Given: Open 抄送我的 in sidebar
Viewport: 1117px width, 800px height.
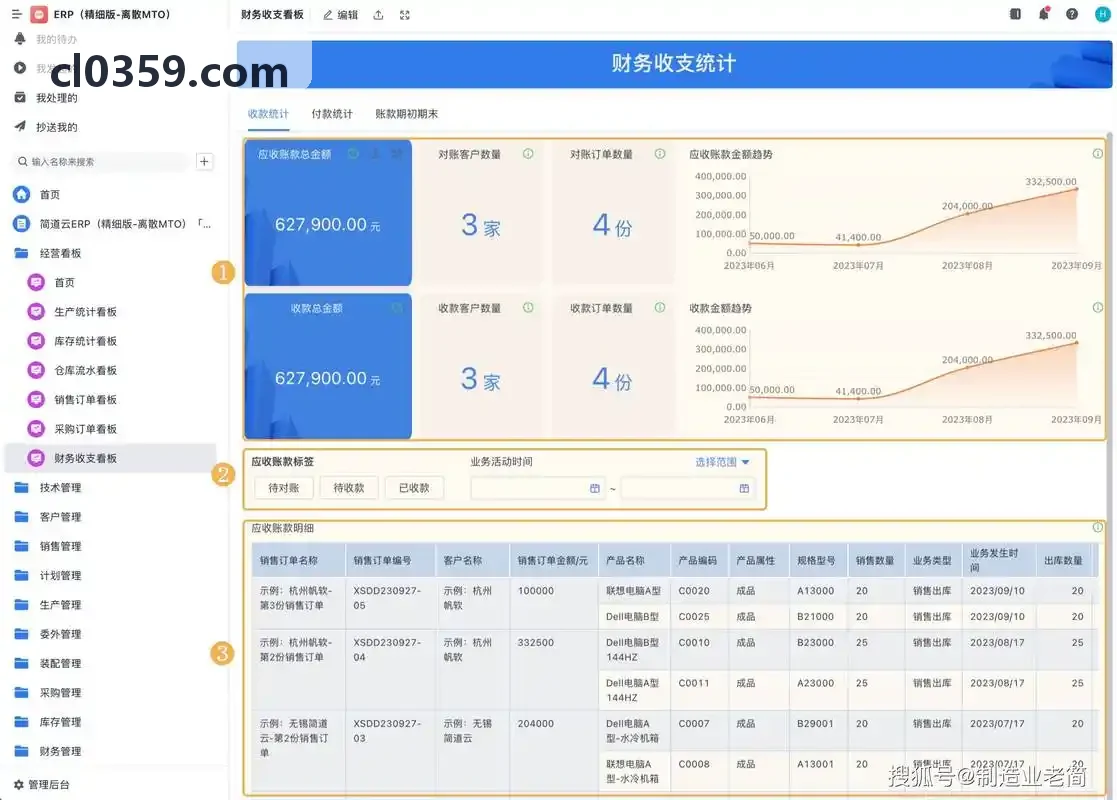Looking at the screenshot, I should pos(57,127).
